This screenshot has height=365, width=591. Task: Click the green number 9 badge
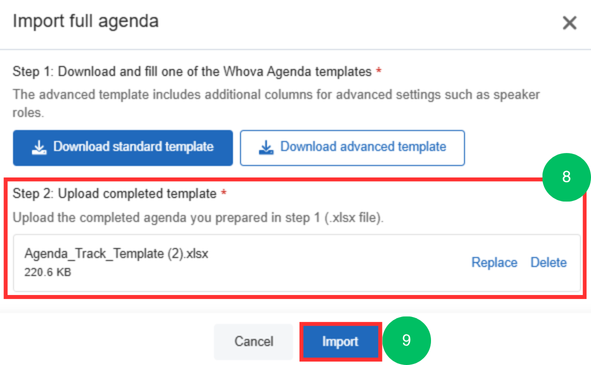[406, 340]
